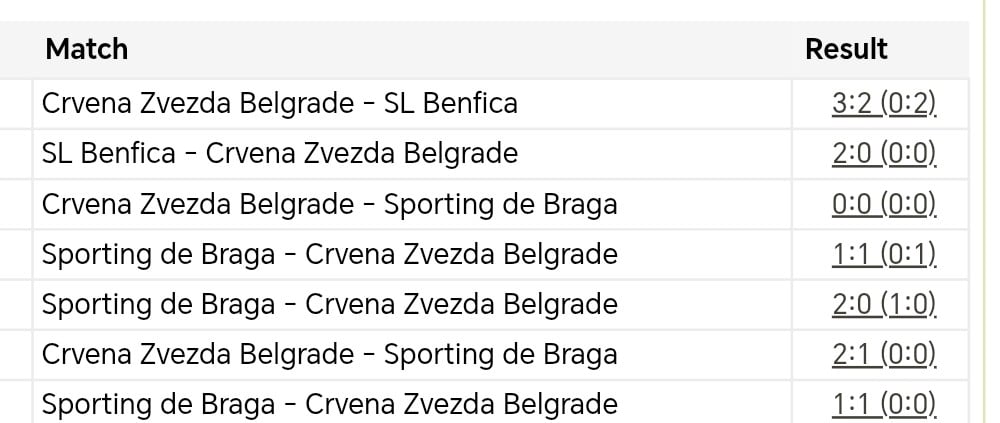Select the Crvena Zvezda Belgrade - SL Benfica match
The image size is (1000, 423).
pyautogui.click(x=279, y=103)
